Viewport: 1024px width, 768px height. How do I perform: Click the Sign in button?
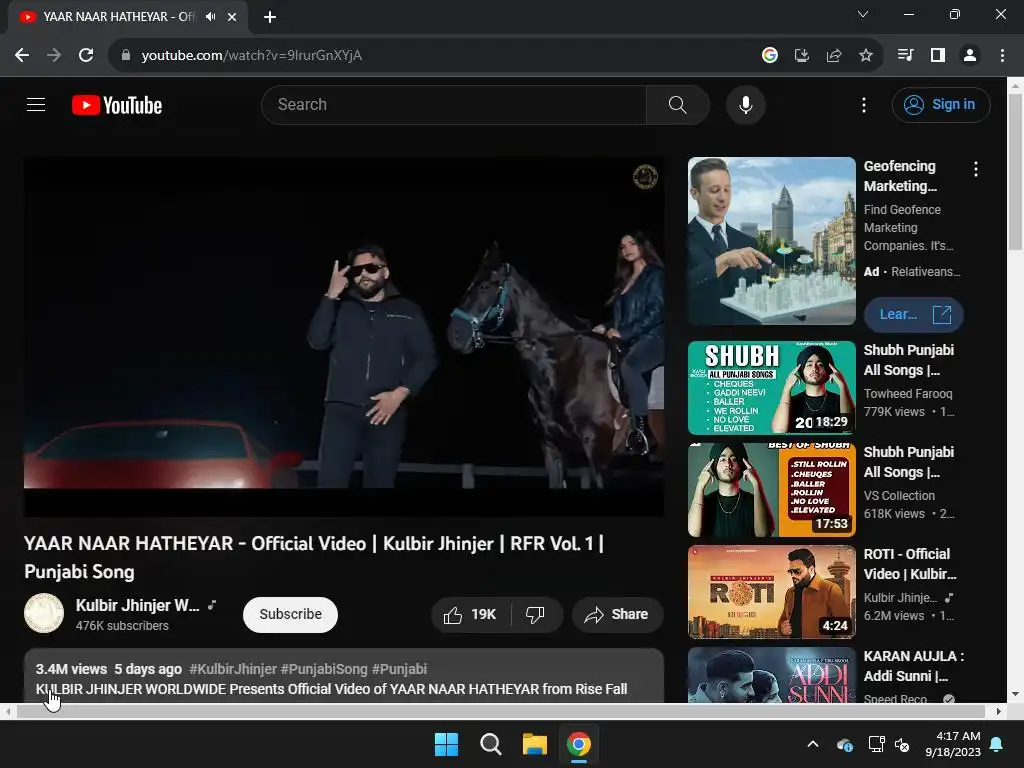(x=940, y=104)
